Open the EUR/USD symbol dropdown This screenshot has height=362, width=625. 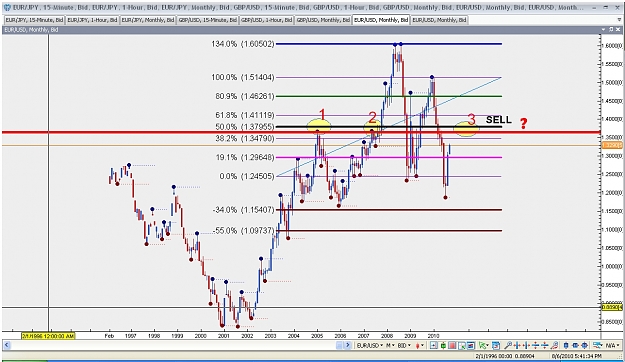[x=369, y=345]
